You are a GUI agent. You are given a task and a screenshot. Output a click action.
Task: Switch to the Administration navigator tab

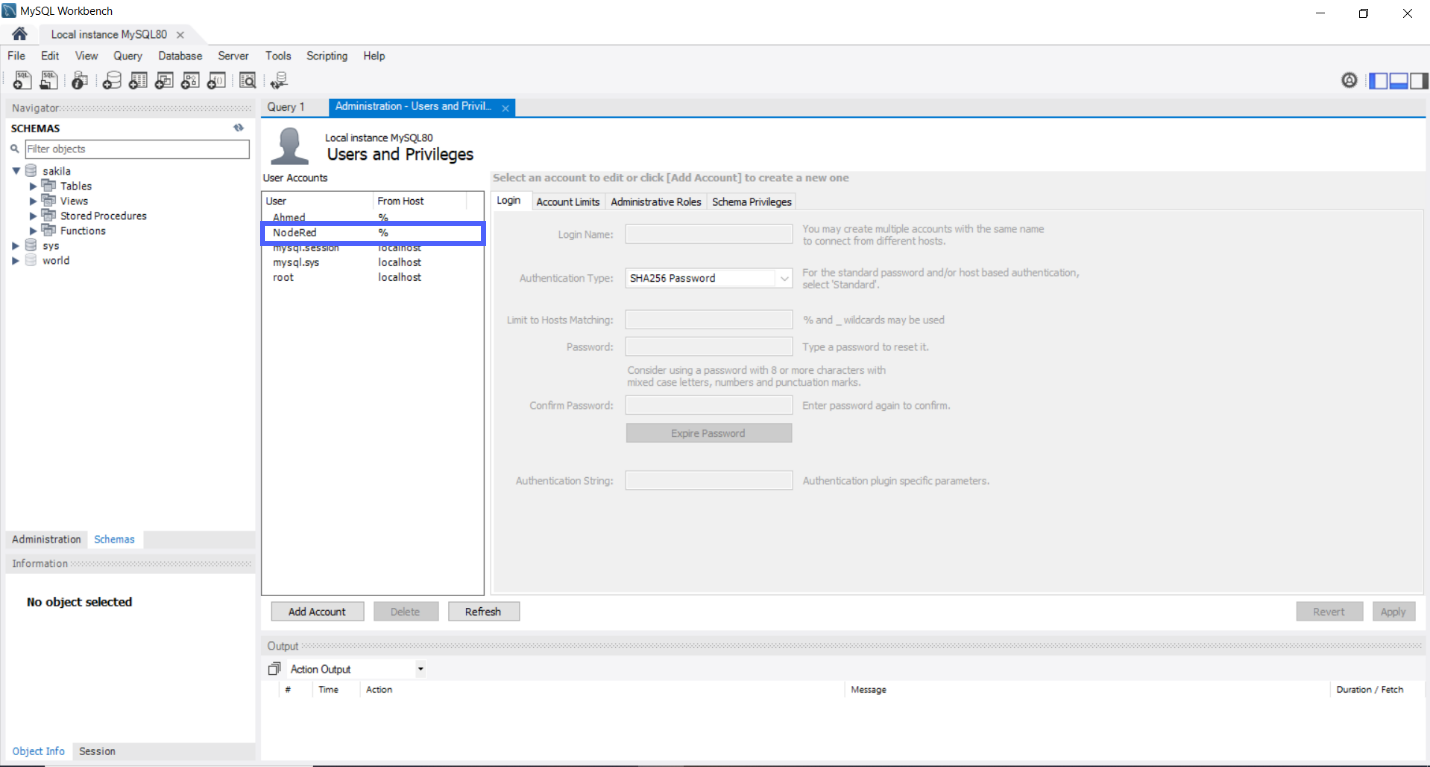coord(47,539)
